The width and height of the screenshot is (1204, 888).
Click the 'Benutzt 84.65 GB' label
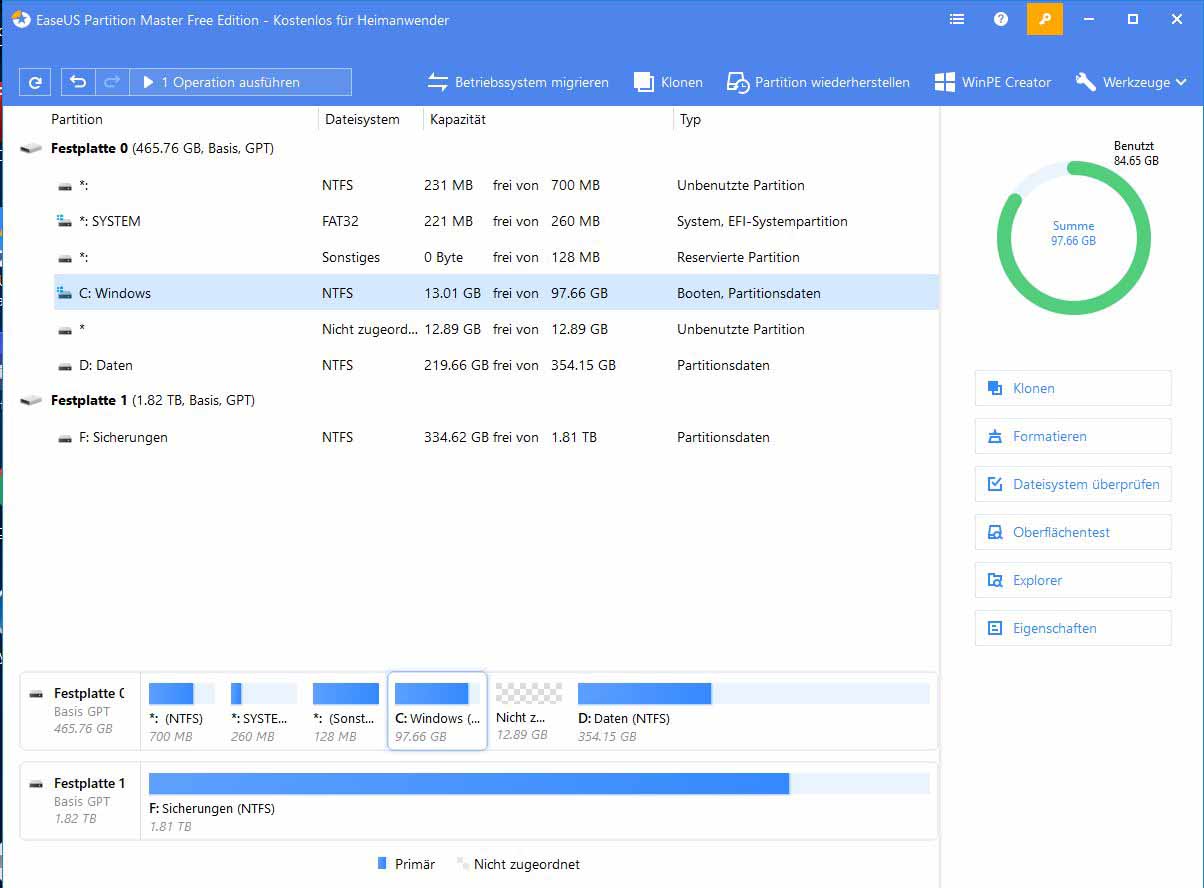[1136, 153]
